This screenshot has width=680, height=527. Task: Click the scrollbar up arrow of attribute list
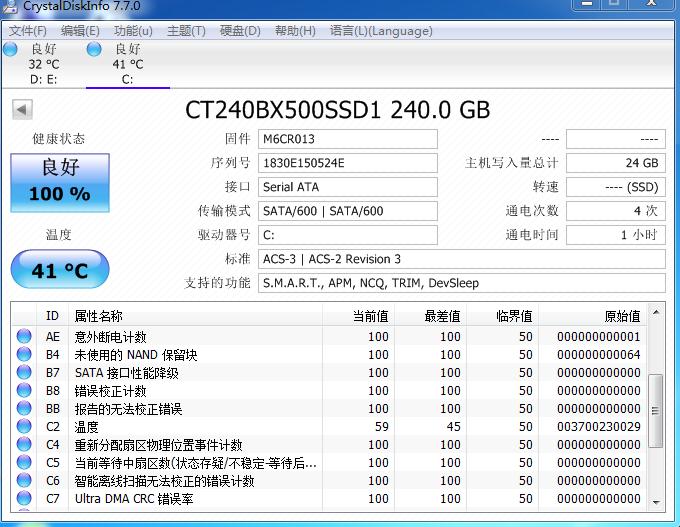click(x=656, y=312)
